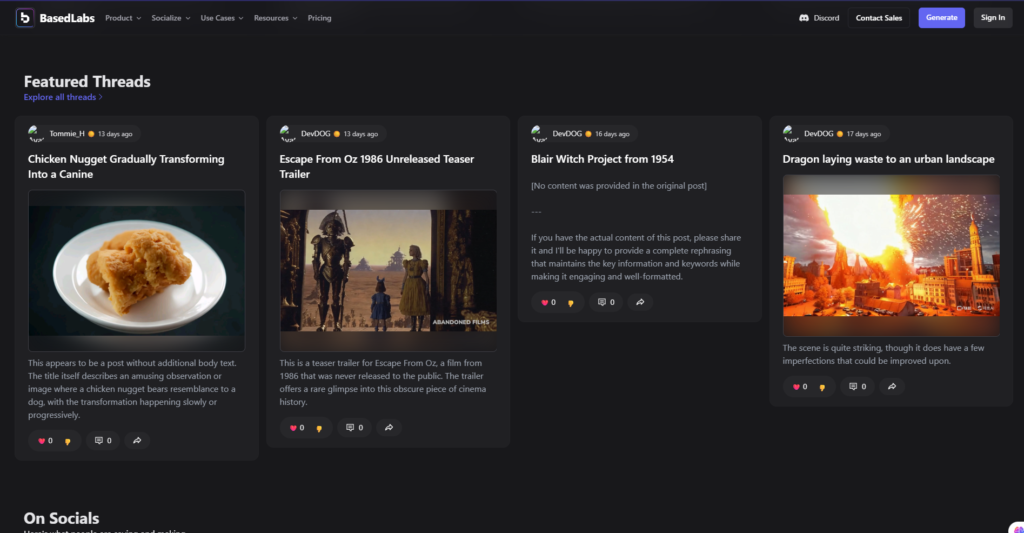Click the BasedLabs brand name
Screen dimensions: 1024x533
click(67, 18)
